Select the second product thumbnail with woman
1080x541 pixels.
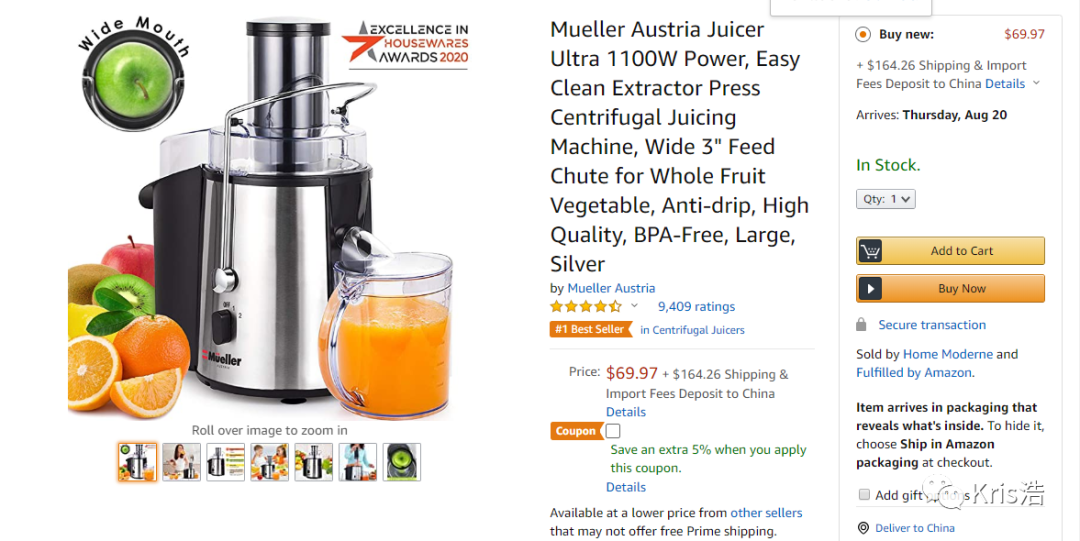click(181, 462)
